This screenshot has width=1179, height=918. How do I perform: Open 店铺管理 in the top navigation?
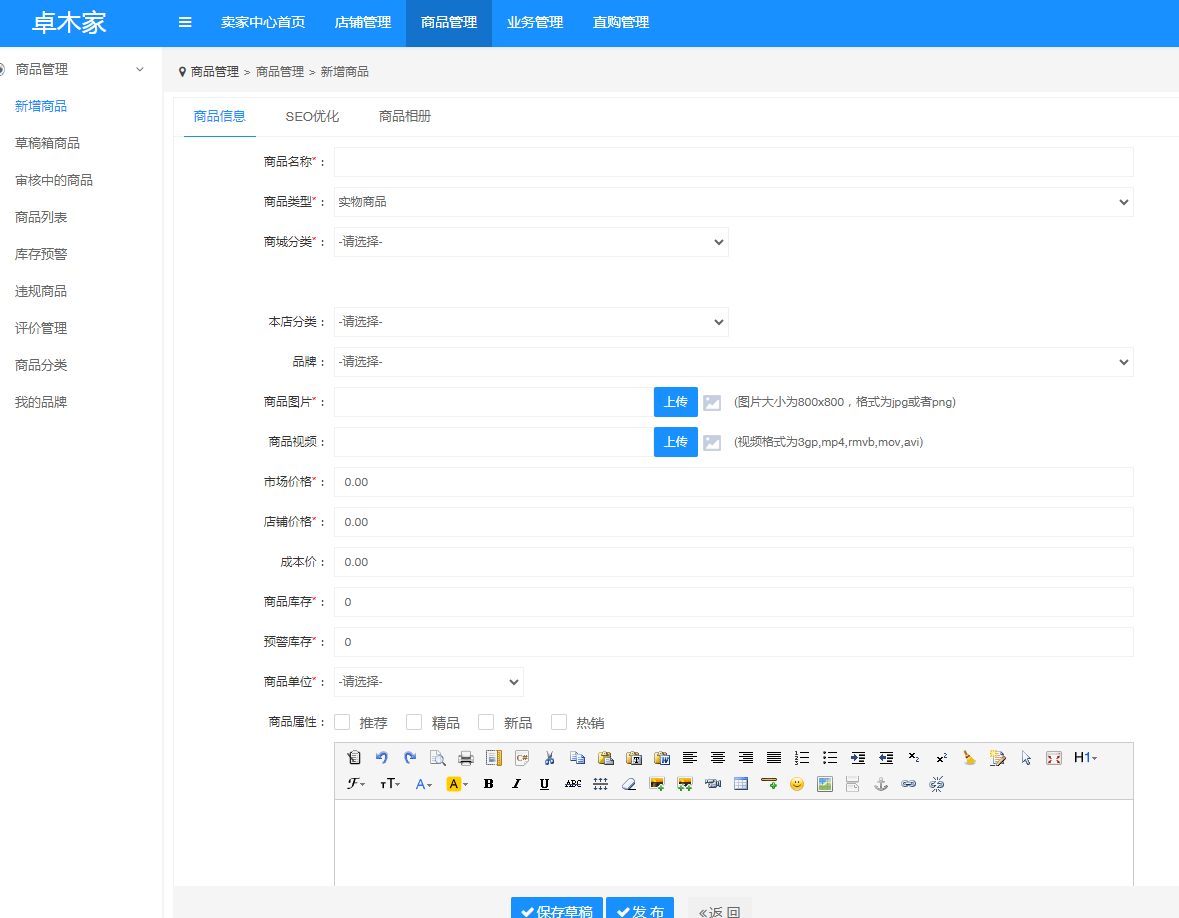coord(362,22)
